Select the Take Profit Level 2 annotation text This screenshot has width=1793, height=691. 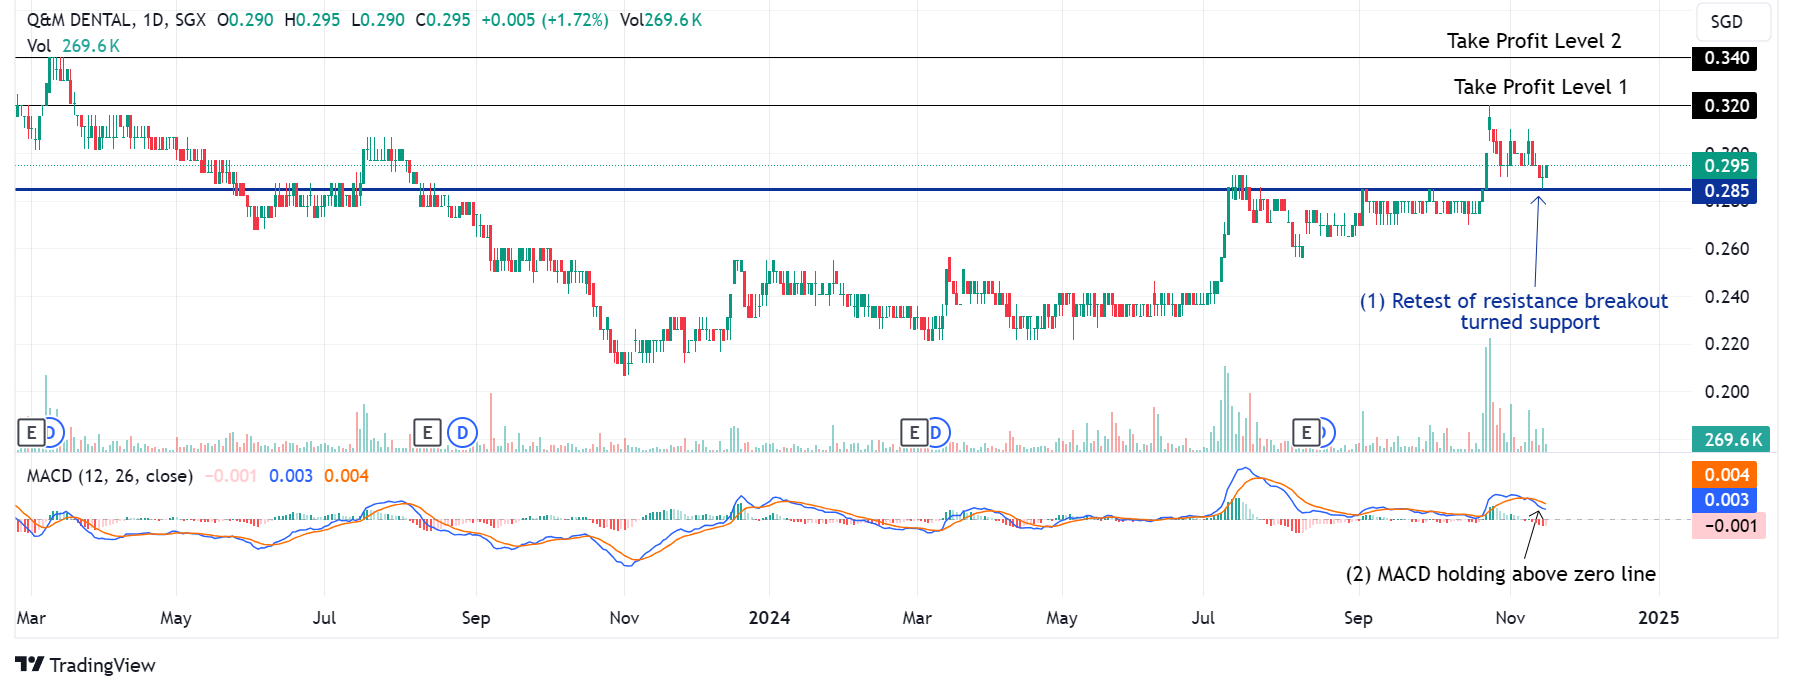pos(1534,41)
